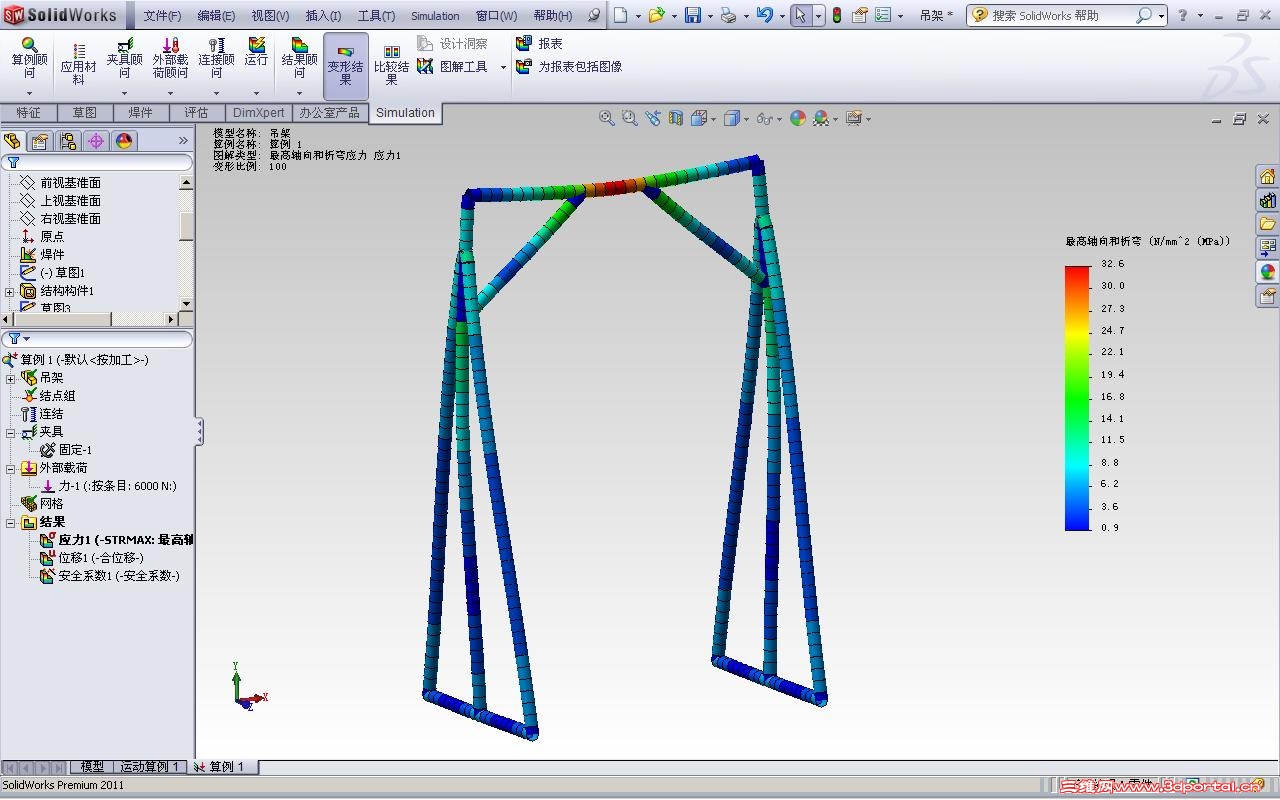The width and height of the screenshot is (1280, 800).
Task: Save the document with the floppy icon
Action: [692, 15]
